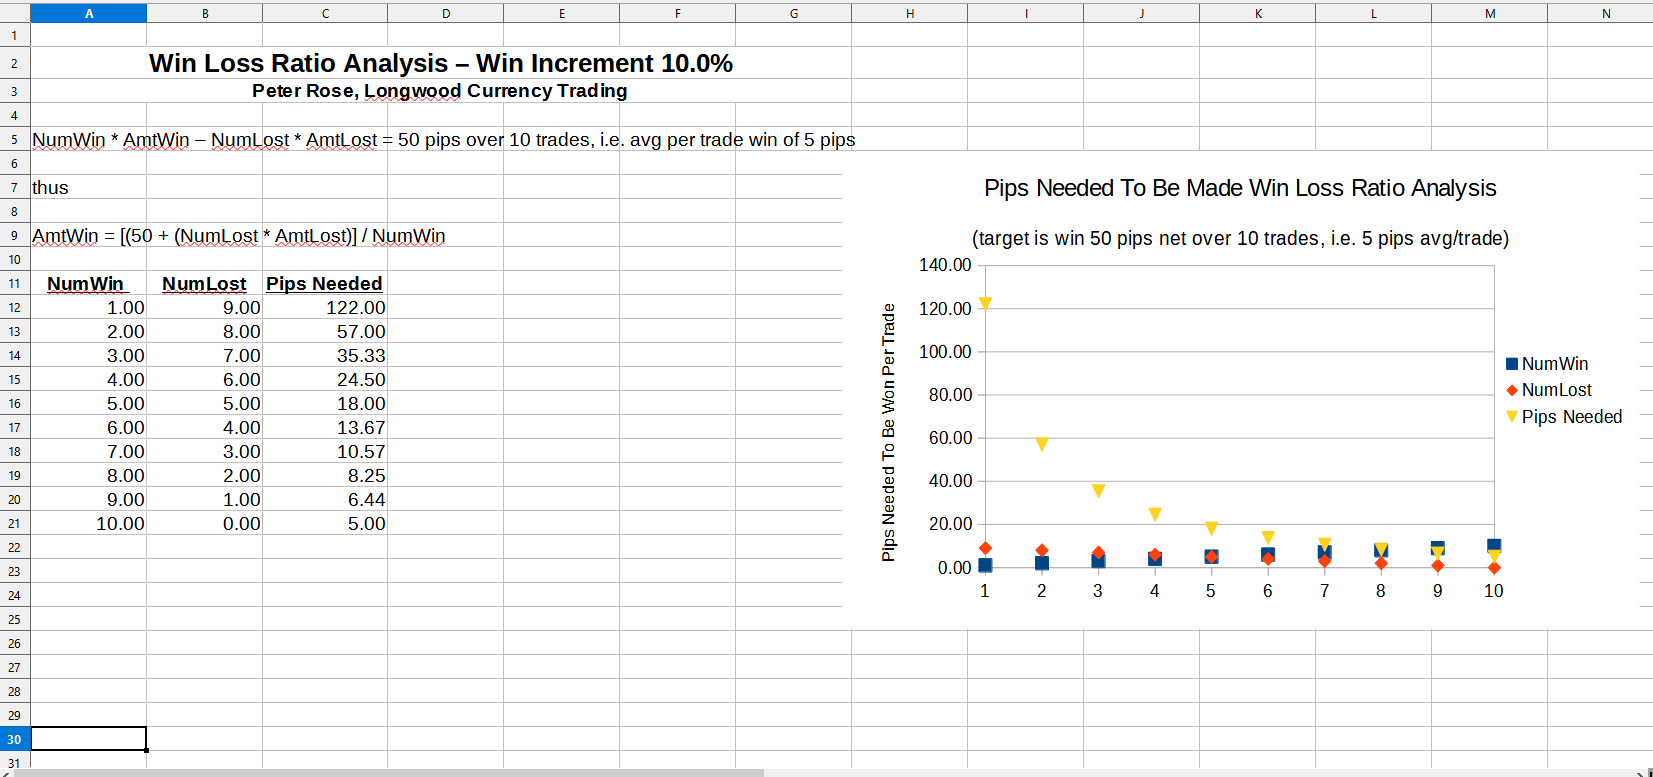Select the yellow triangle above x-axis value 2
Viewport: 1653px width, 777px height.
[1042, 444]
